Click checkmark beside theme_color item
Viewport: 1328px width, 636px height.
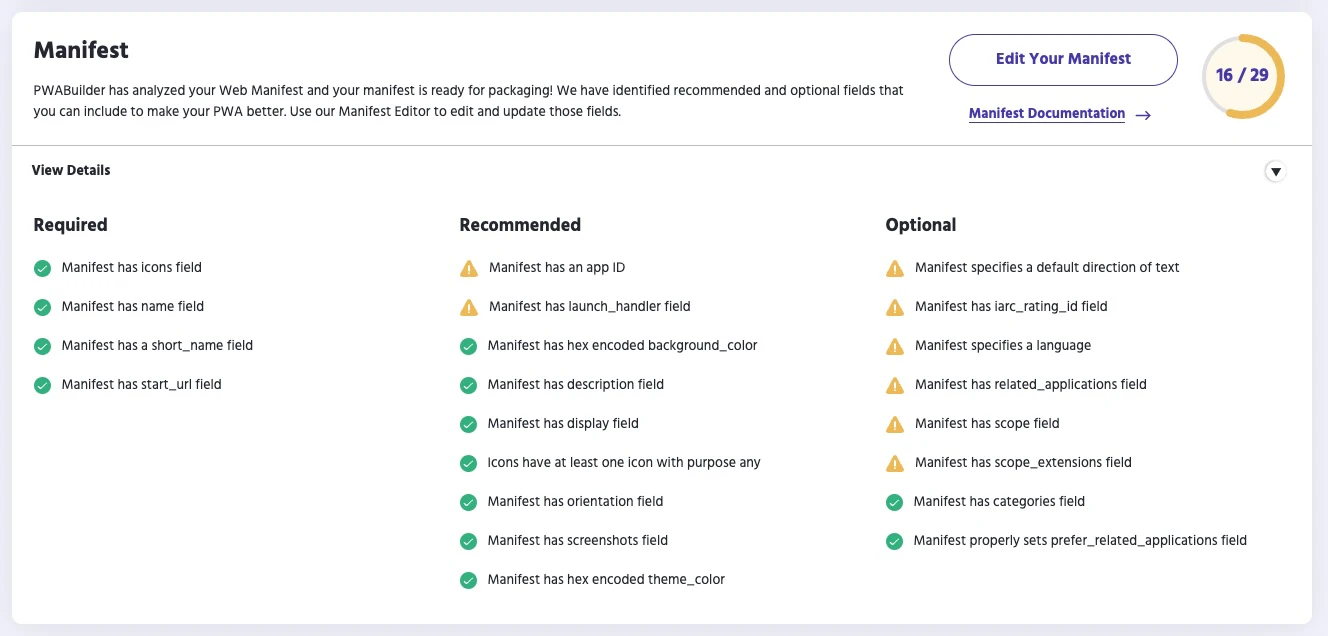click(468, 580)
